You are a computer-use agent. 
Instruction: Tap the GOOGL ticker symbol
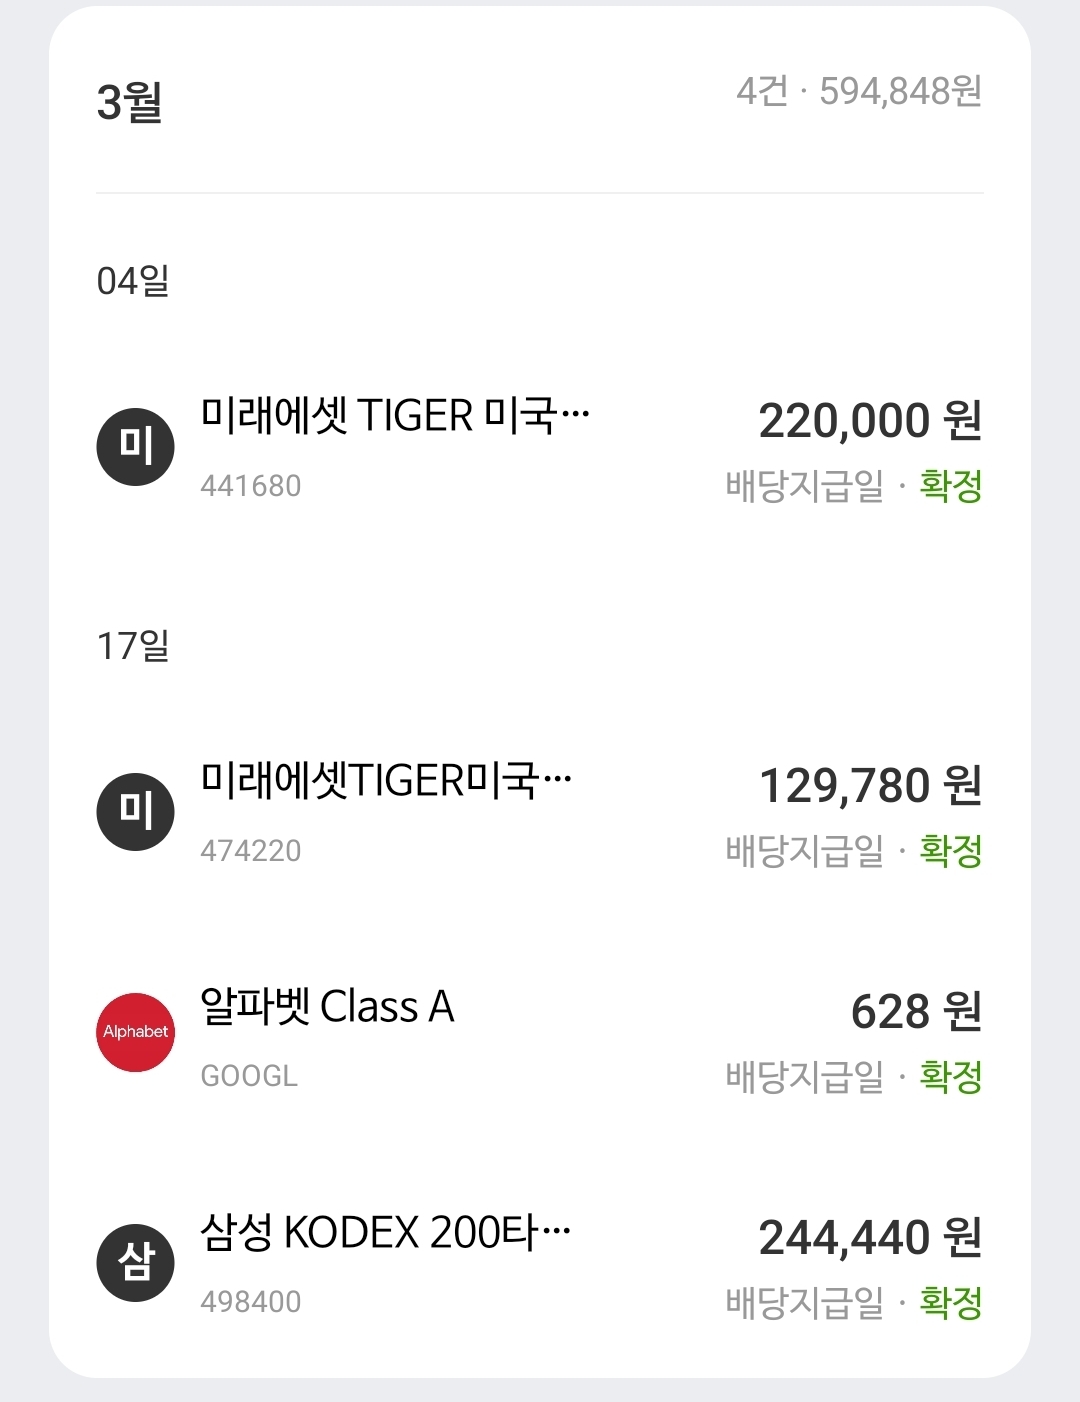[x=249, y=1076]
